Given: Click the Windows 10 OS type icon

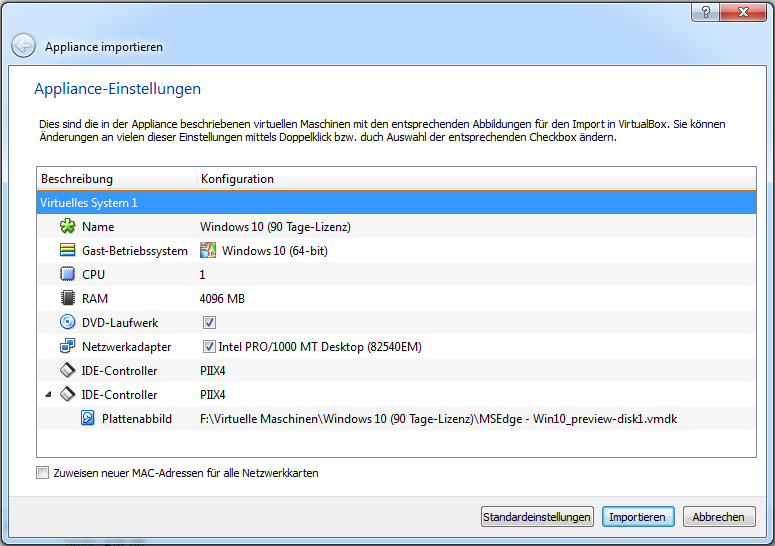Looking at the screenshot, I should pos(208,250).
